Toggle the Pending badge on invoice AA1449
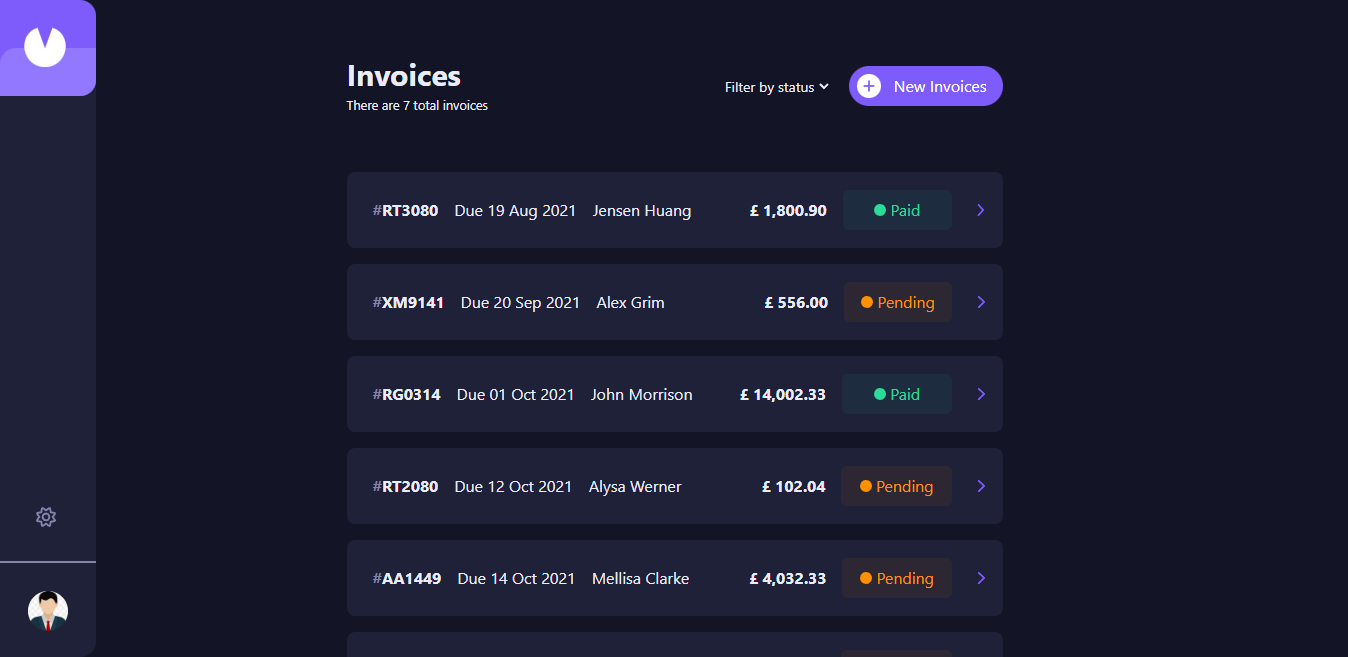Image resolution: width=1348 pixels, height=657 pixels. [897, 578]
